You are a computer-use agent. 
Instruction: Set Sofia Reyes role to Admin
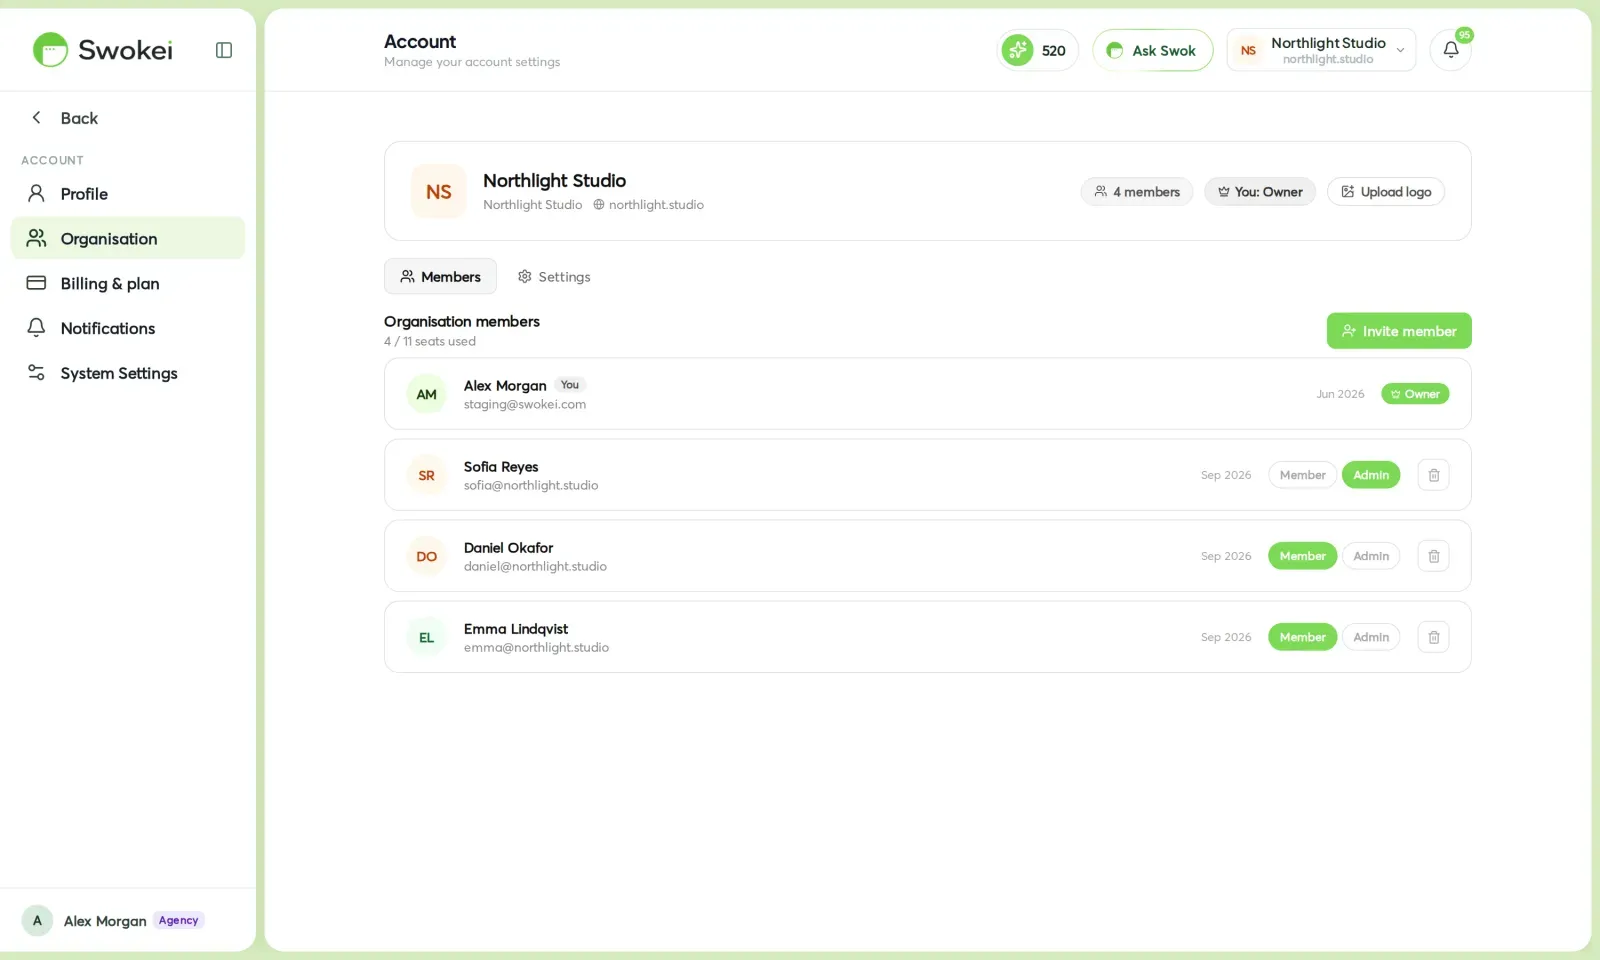(1371, 475)
